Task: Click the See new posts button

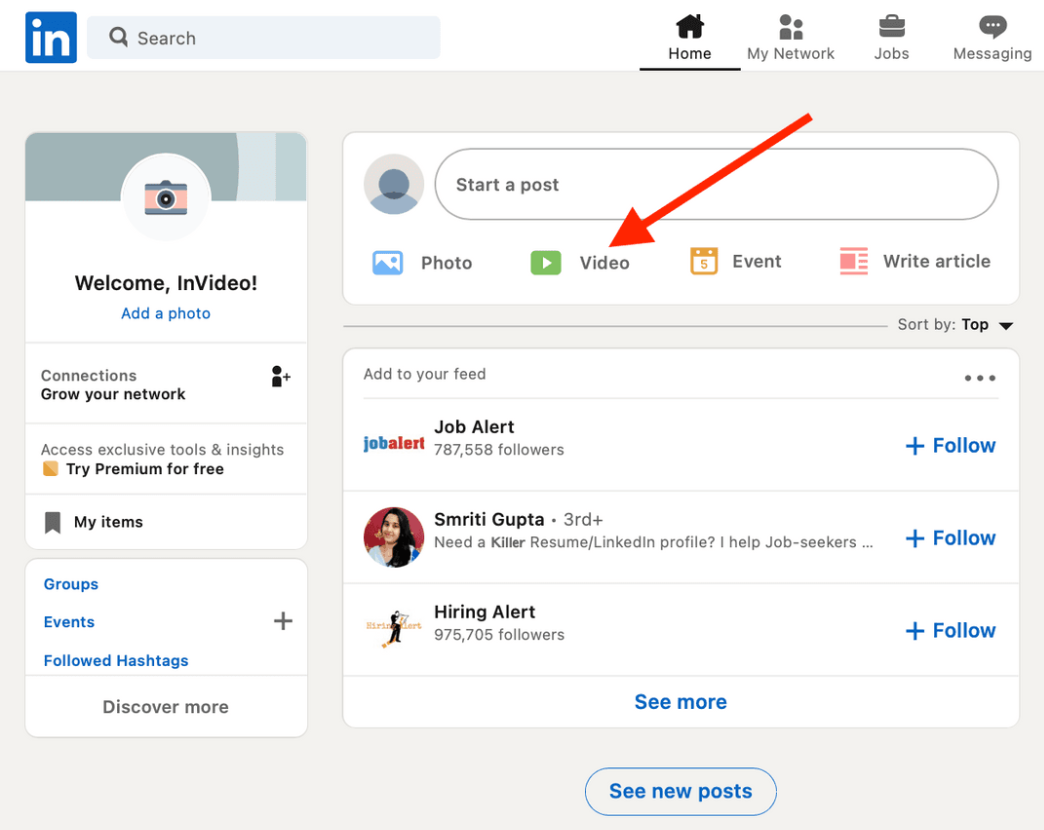Action: click(680, 791)
